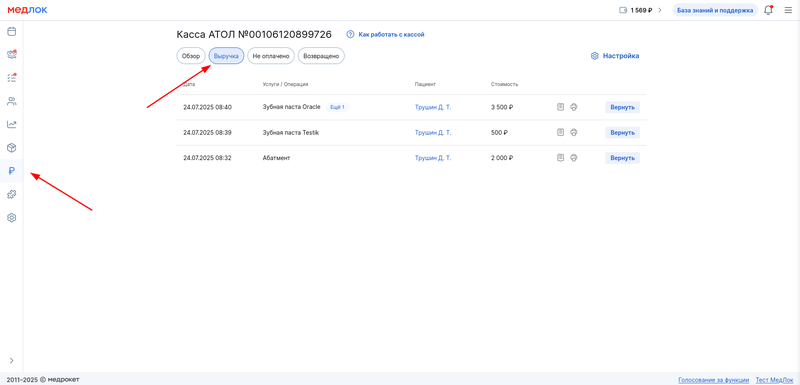Click print icon for Абатмент row
This screenshot has height=385, width=800.
coord(573,158)
